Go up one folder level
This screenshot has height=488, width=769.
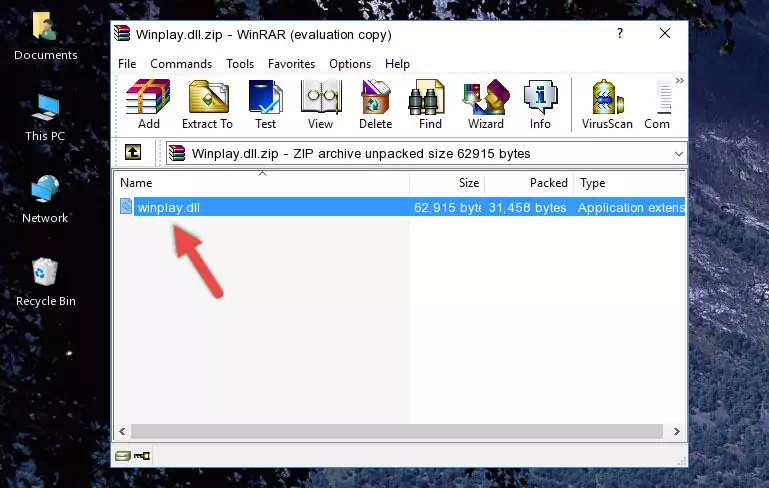click(x=133, y=153)
